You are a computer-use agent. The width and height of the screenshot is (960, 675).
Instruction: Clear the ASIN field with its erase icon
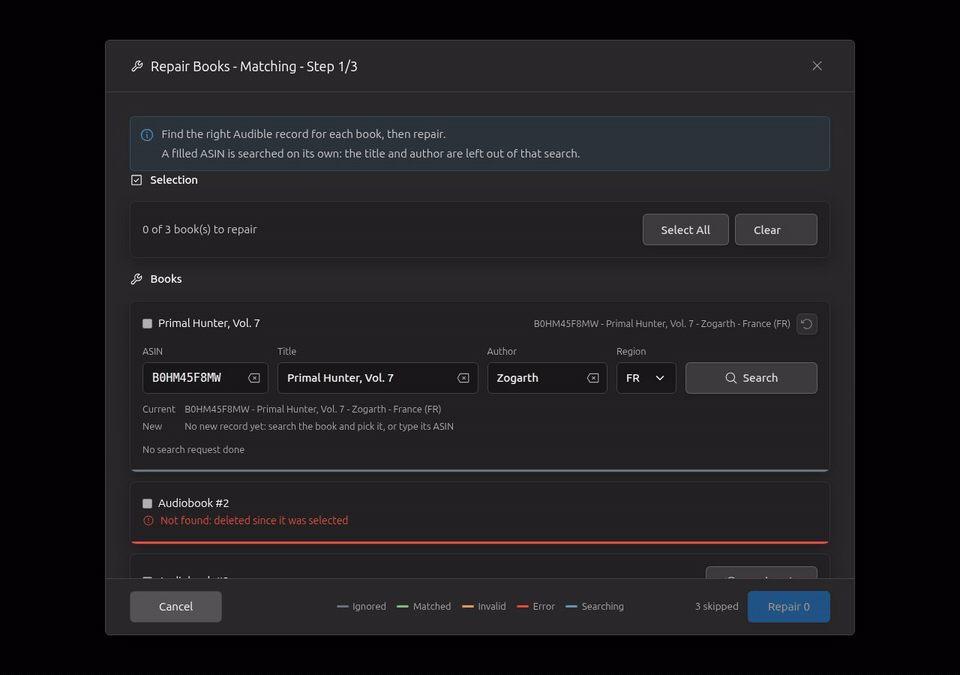[x=254, y=378]
